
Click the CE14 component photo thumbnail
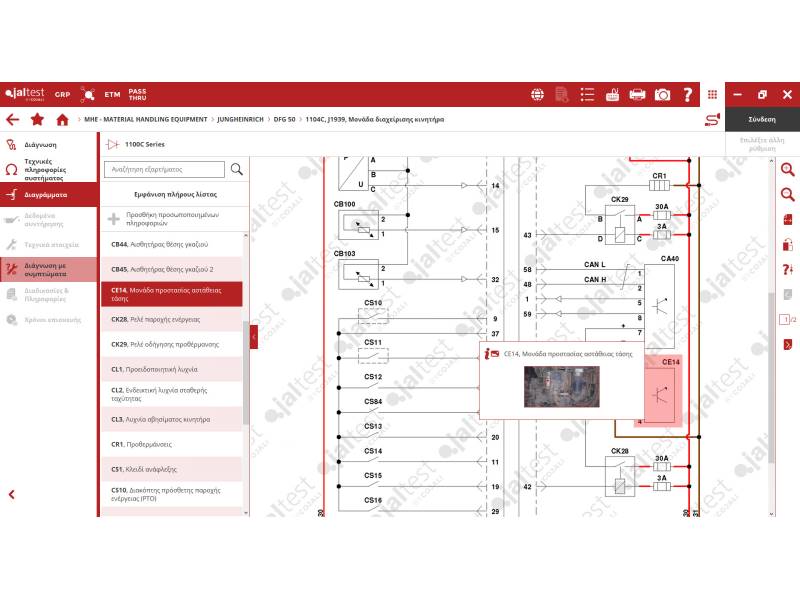[x=561, y=386]
